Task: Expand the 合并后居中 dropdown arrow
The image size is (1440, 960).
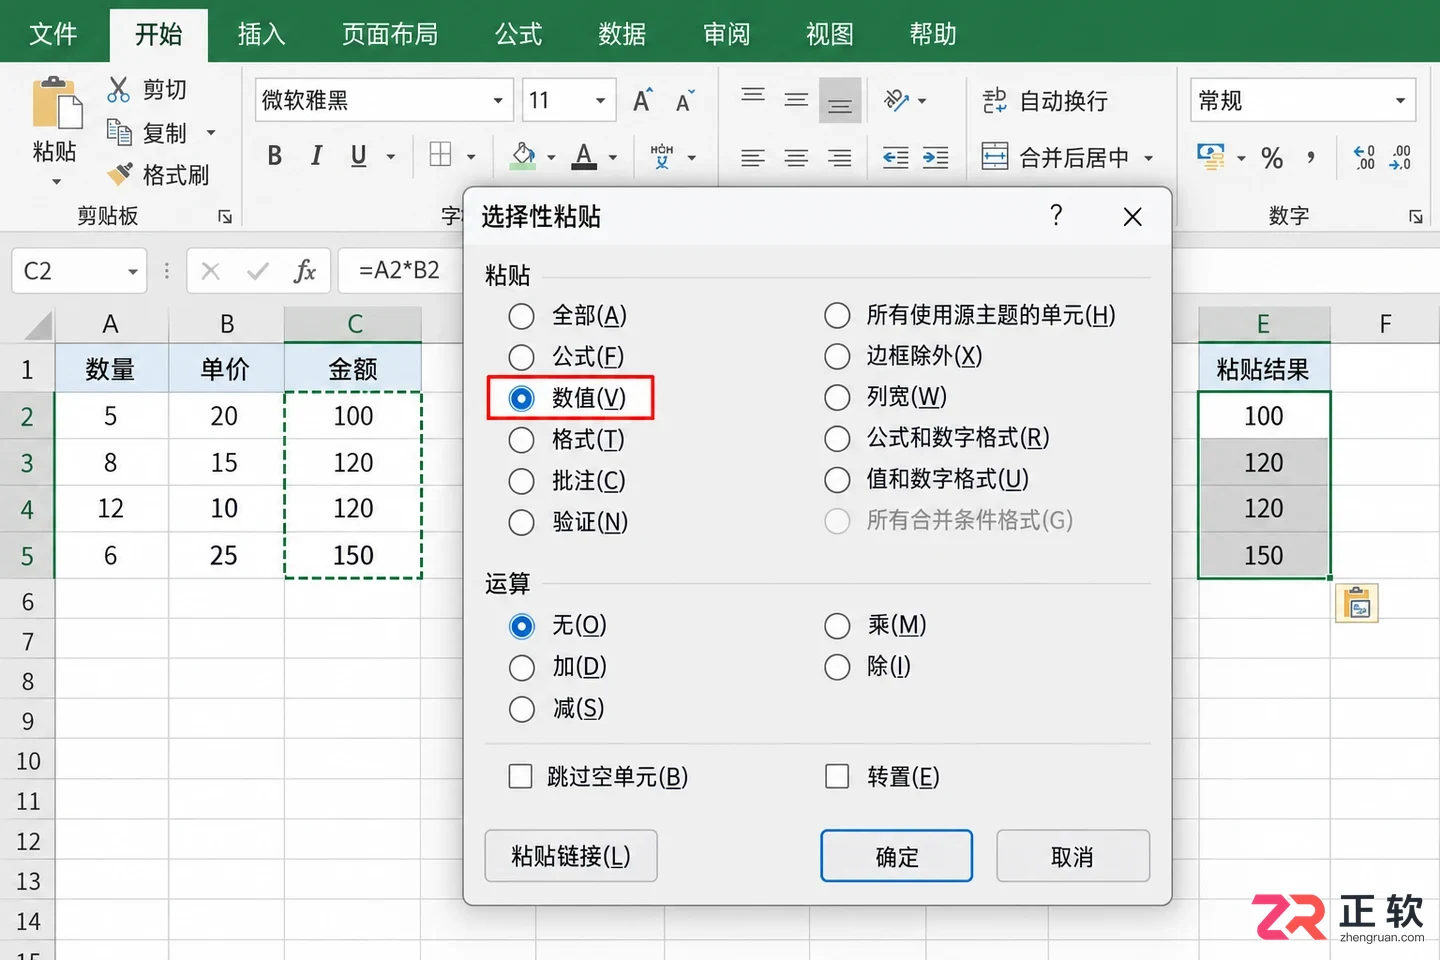Action: pos(1149,158)
